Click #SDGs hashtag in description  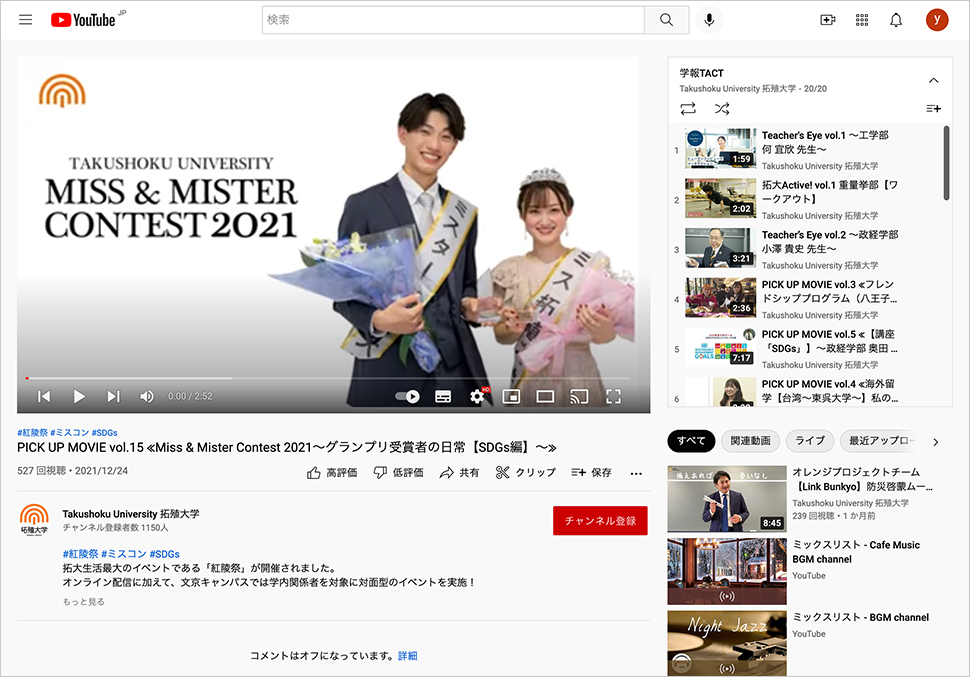click(165, 554)
